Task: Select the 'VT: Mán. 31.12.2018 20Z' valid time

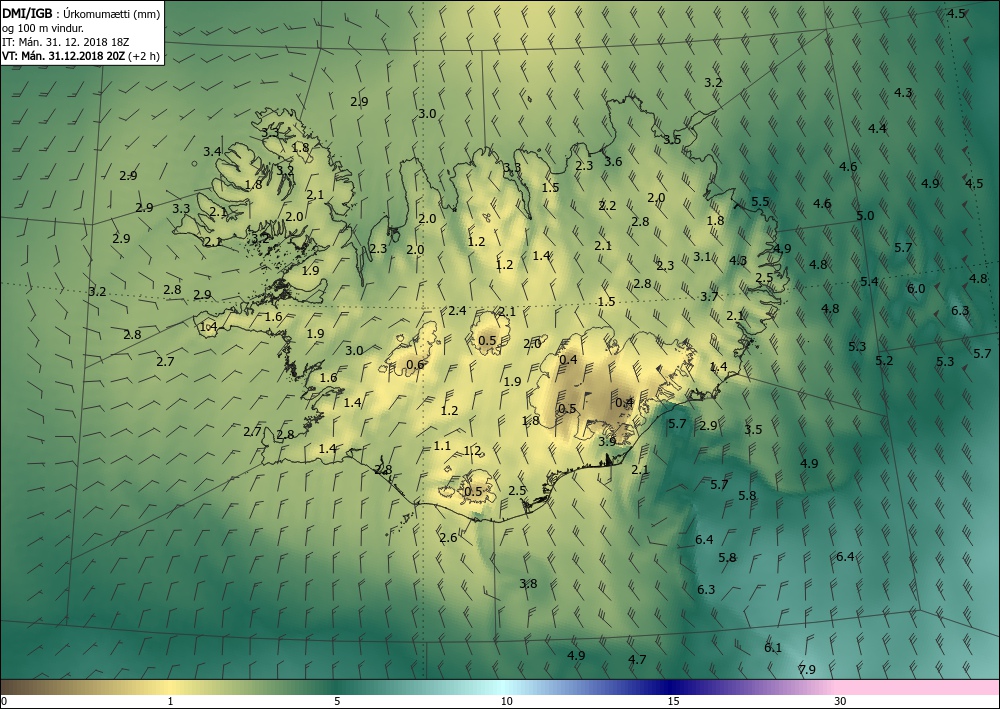Action: [64, 56]
